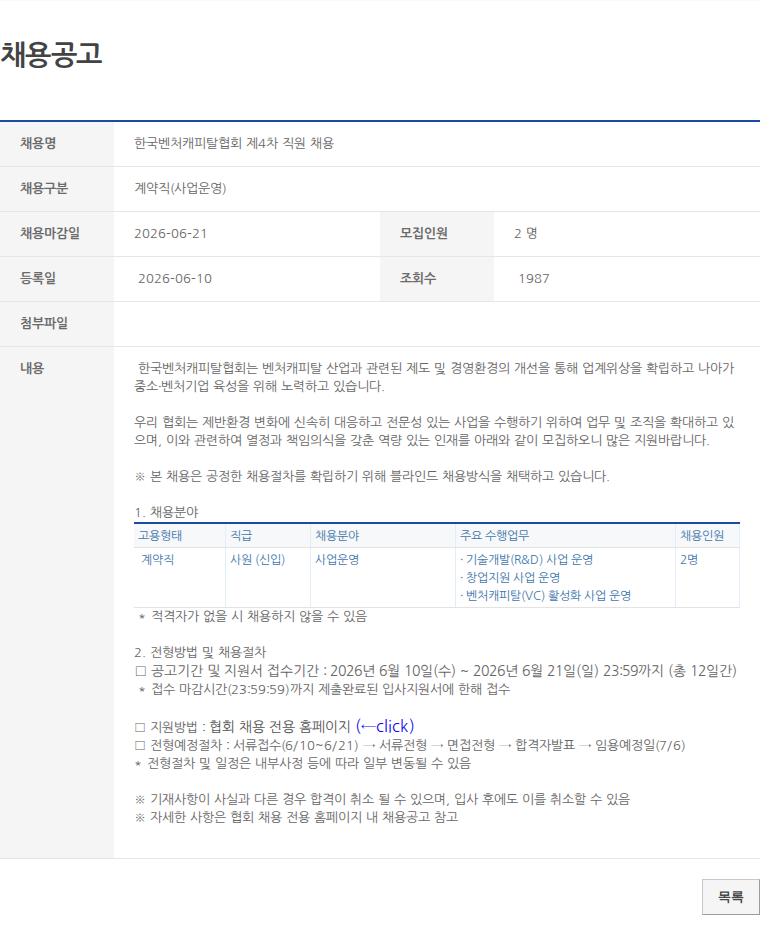This screenshot has width=760, height=930.
Task: Click the 벤처캐피탈(VC) 활성화 사업 운영 duty line
Action: coord(545,595)
